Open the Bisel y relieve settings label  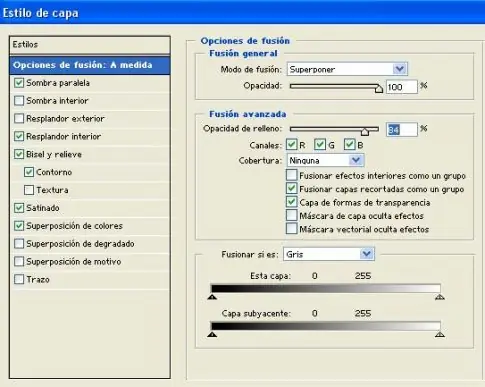(x=54, y=154)
